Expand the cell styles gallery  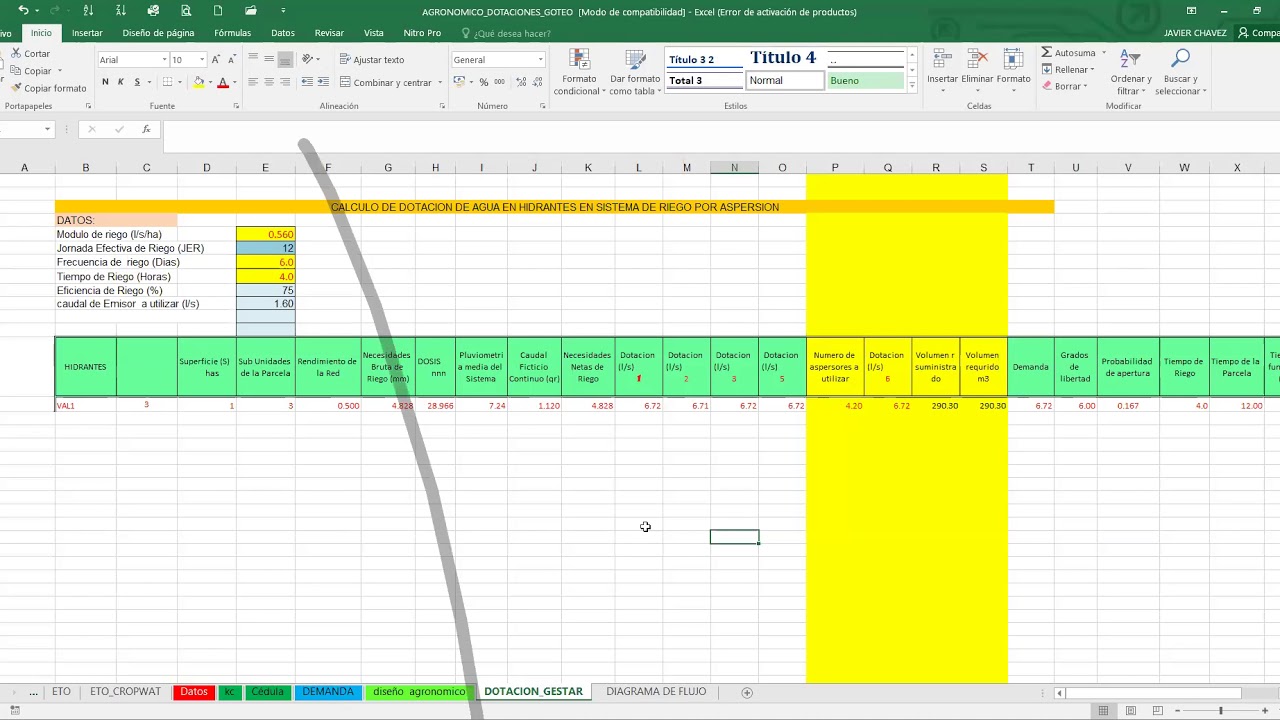tap(912, 87)
